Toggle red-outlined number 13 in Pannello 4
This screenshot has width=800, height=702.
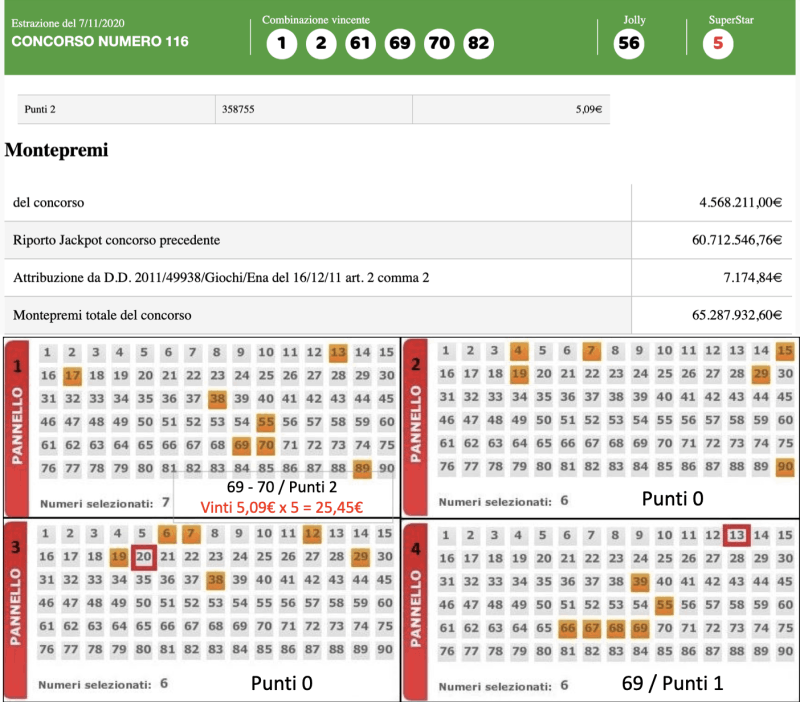[737, 535]
